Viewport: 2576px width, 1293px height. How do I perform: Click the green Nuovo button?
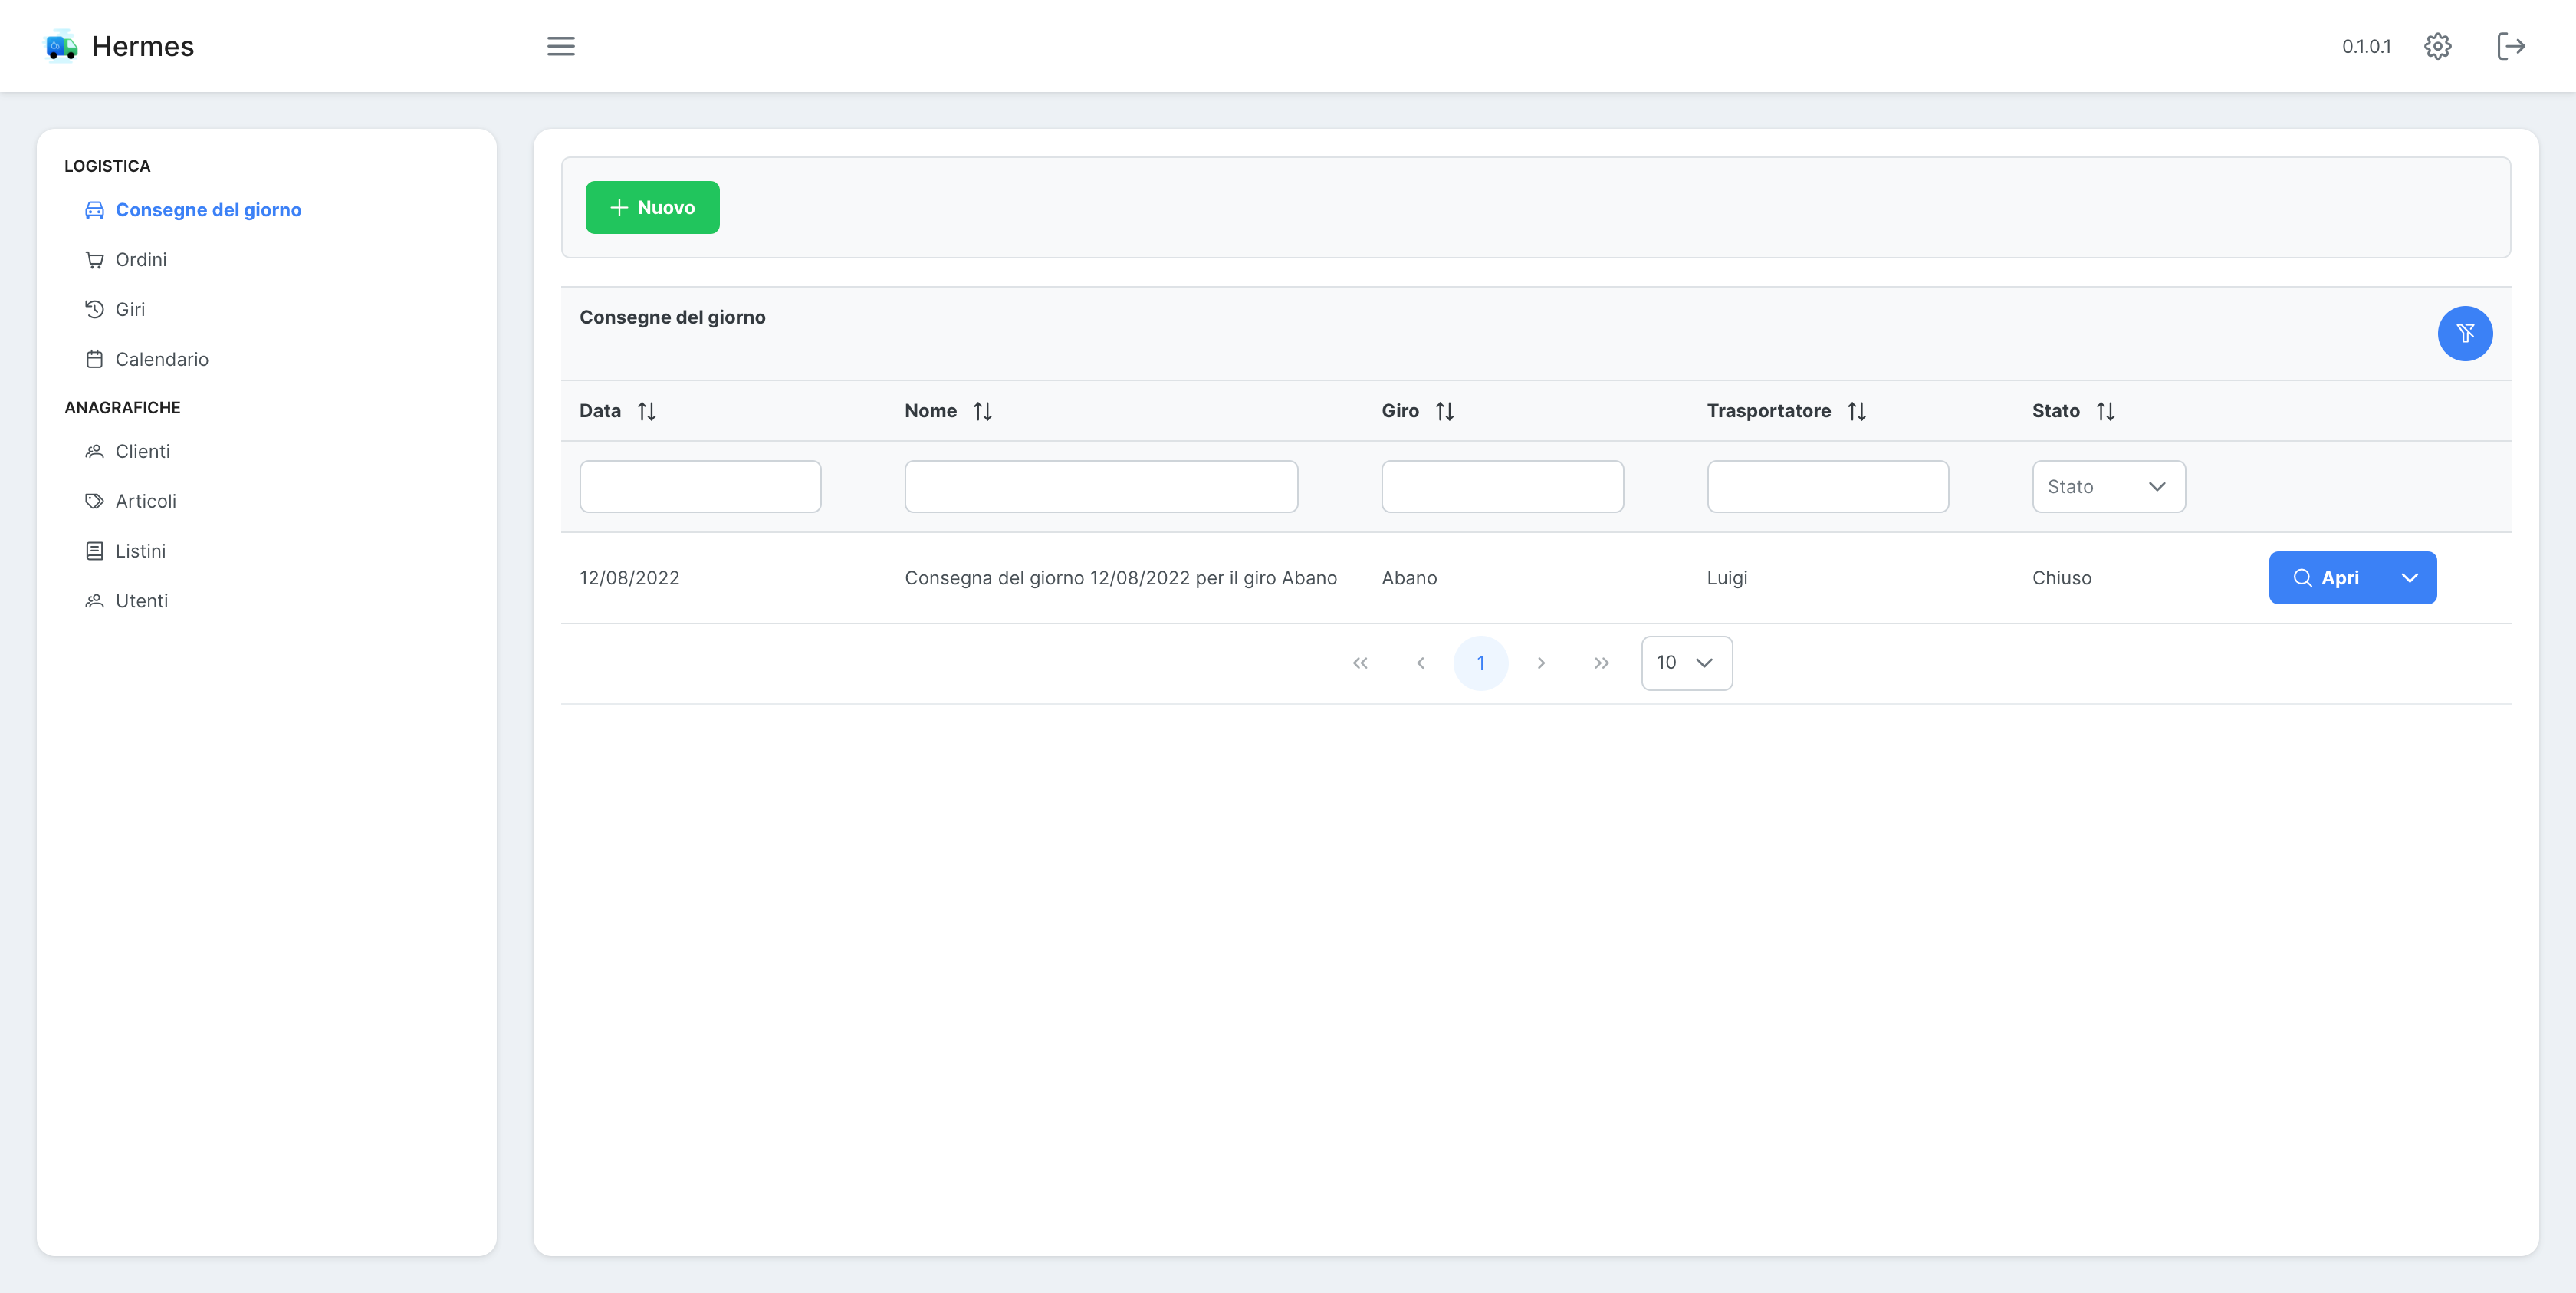pos(652,207)
